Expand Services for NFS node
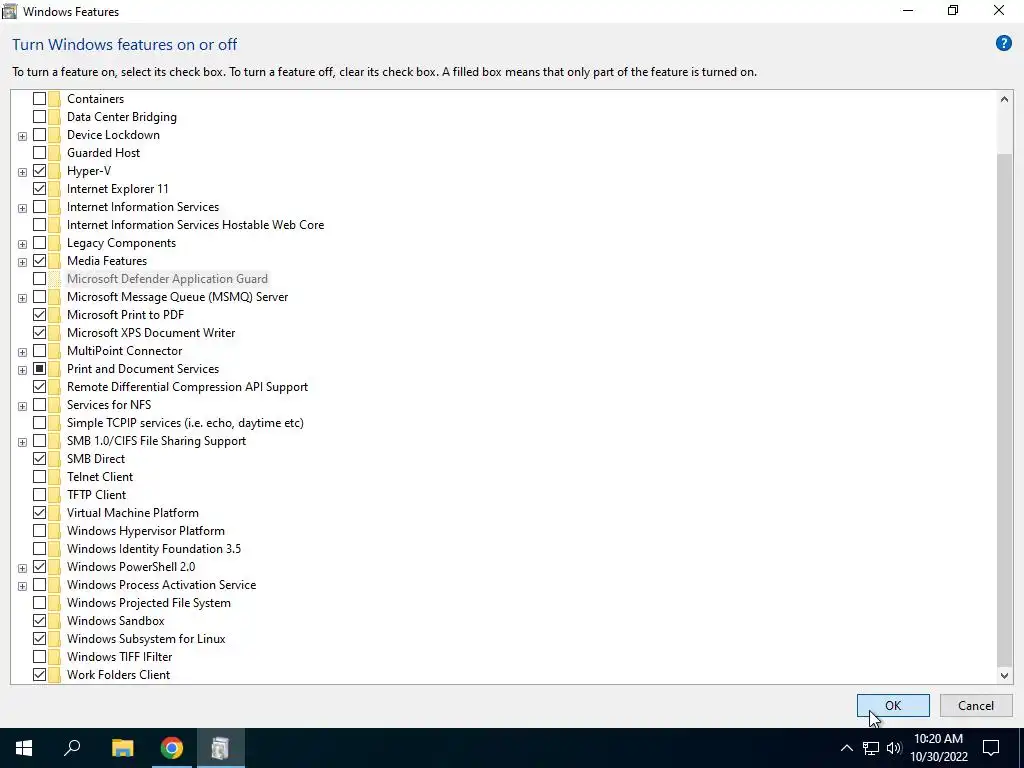Viewport: 1024px width, 768px height. coord(22,406)
